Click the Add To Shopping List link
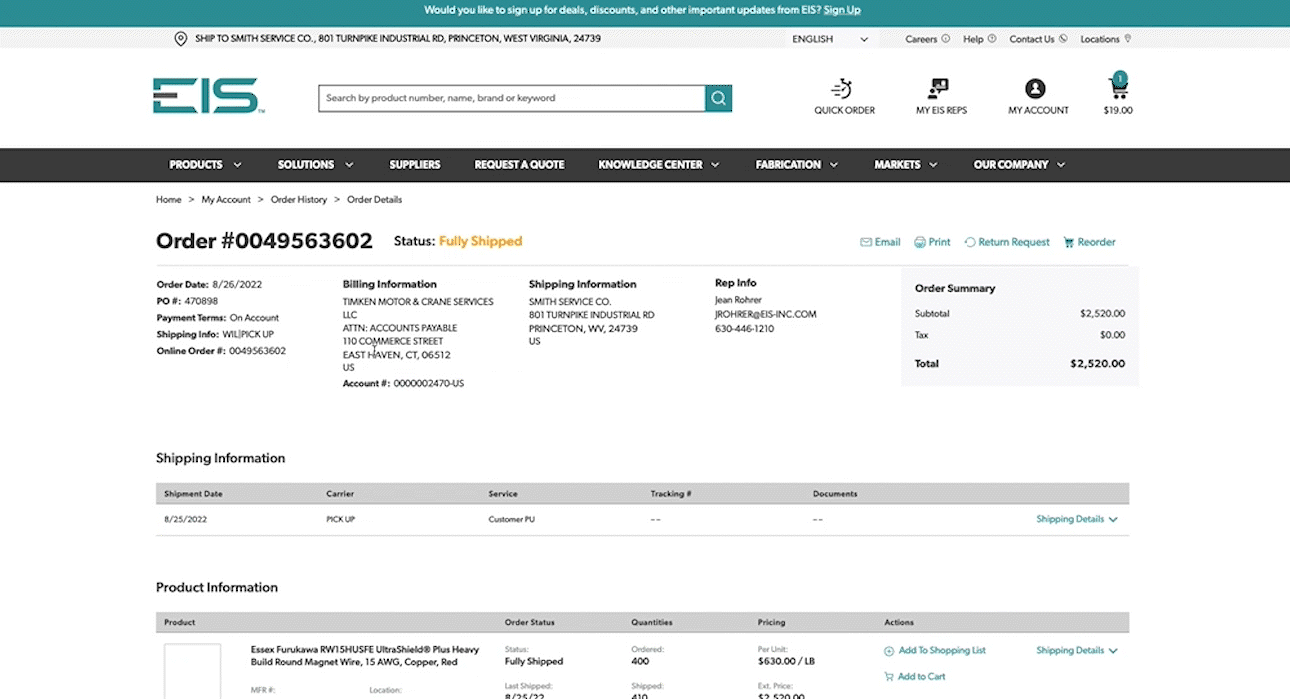The height and width of the screenshot is (699, 1290). point(942,650)
